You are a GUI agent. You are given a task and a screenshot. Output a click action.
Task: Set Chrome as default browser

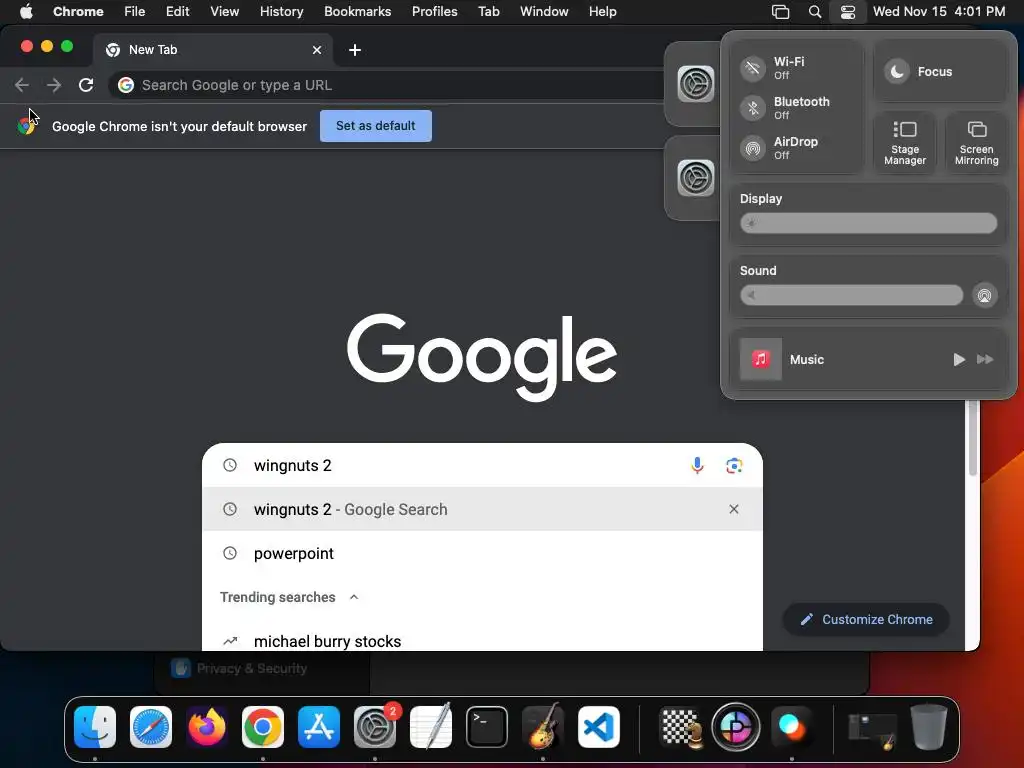coord(376,125)
